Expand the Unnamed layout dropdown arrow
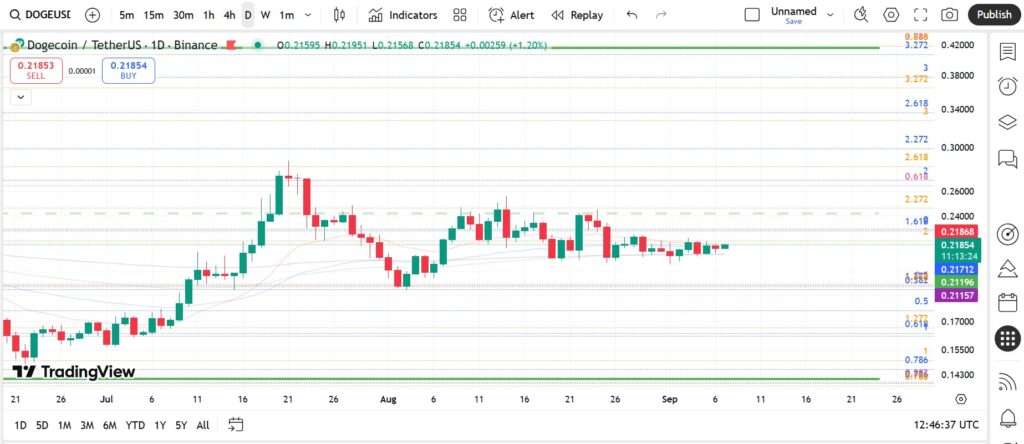Viewport: 1024px width, 444px height. 830,14
